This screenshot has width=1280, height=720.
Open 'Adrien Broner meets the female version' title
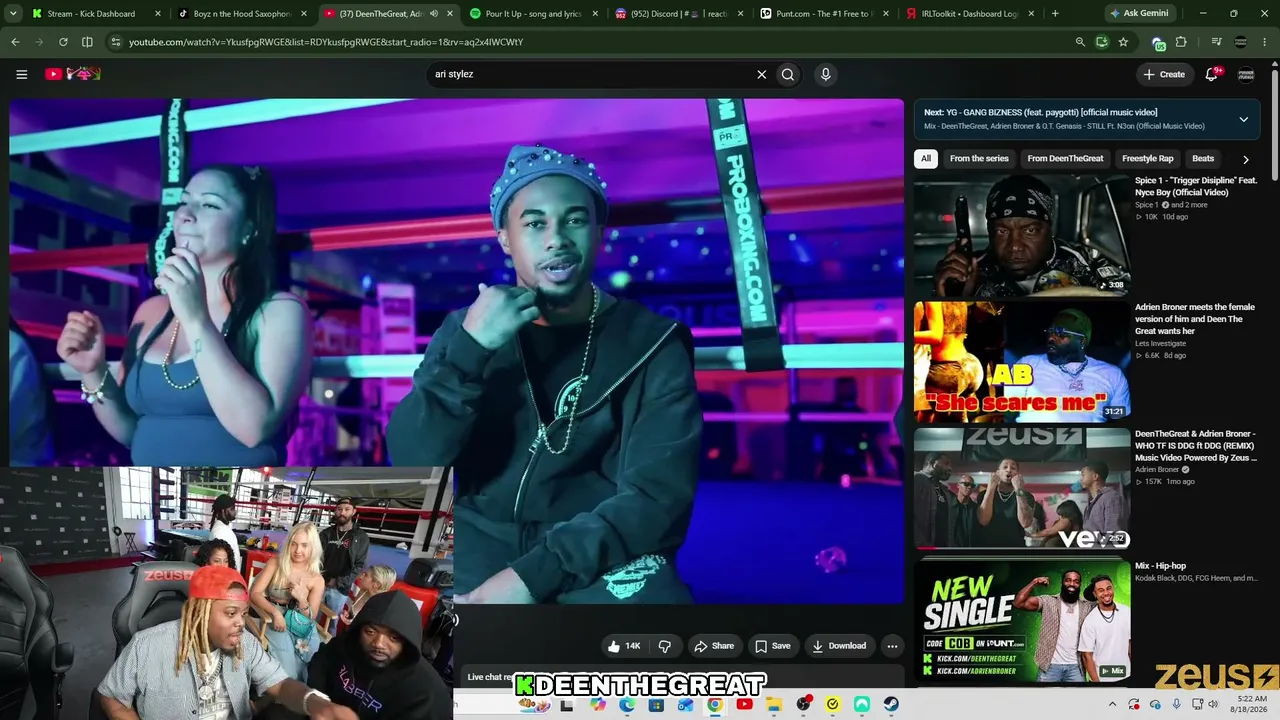[x=1194, y=319]
